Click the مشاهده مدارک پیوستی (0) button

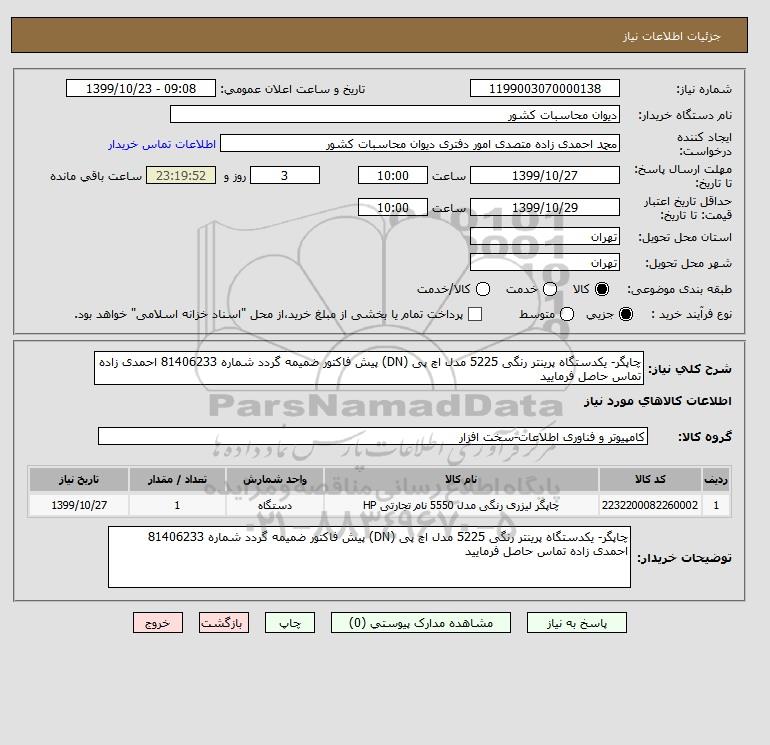click(421, 623)
